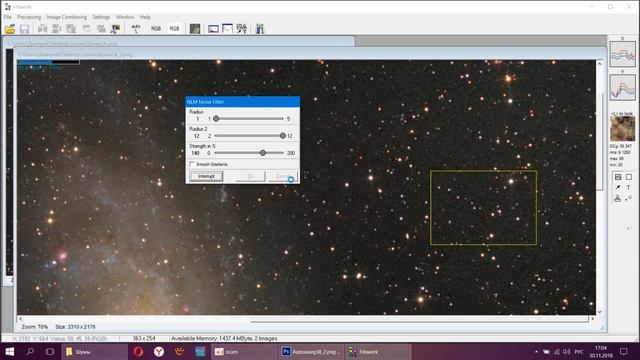Open file using the folder toolbar icon

[10, 29]
